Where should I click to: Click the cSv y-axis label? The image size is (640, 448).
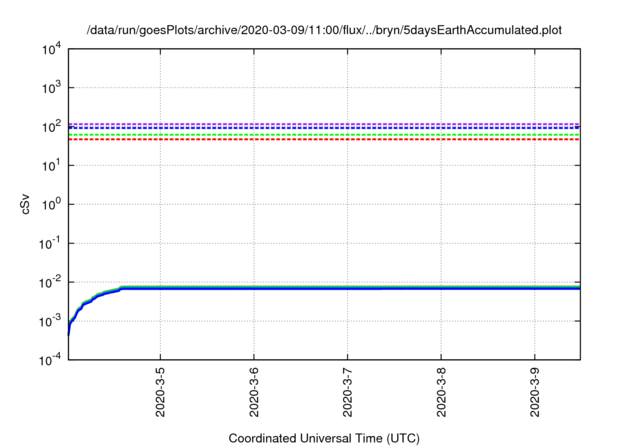25,206
